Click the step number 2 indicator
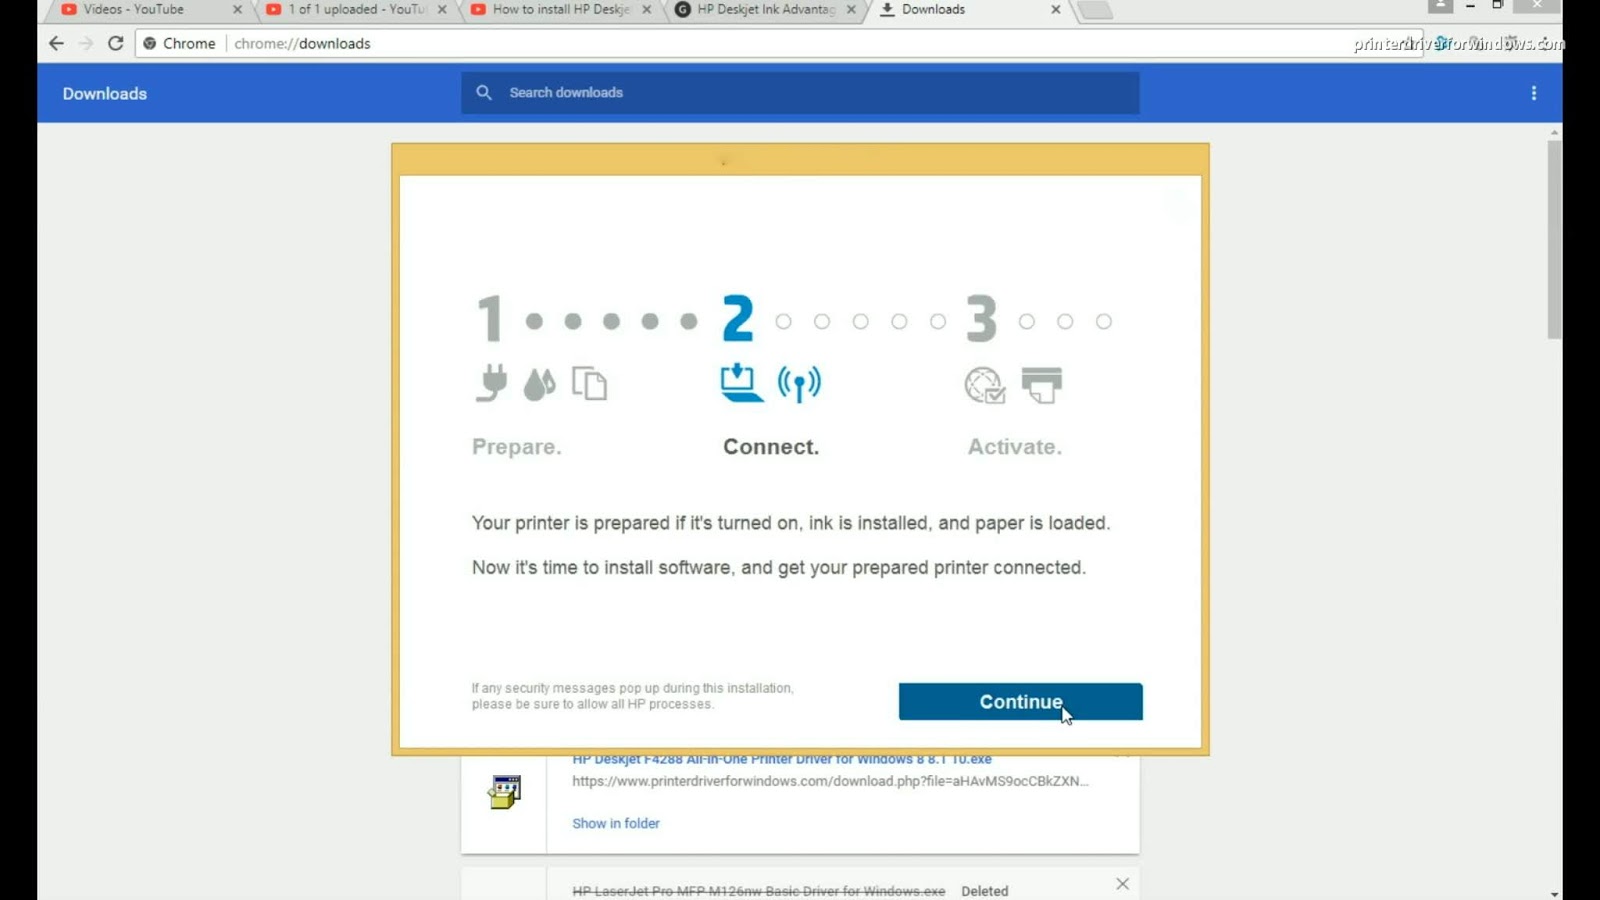 [x=738, y=318]
